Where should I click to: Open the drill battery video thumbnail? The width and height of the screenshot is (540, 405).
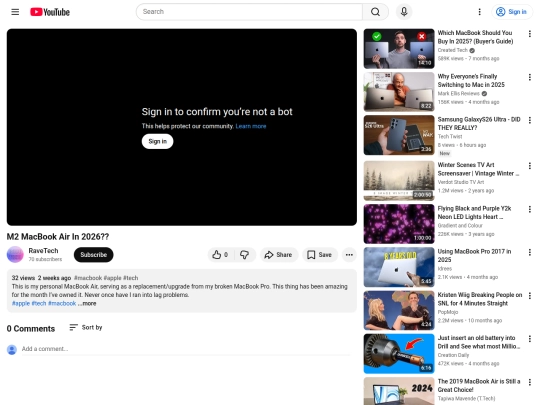399,353
